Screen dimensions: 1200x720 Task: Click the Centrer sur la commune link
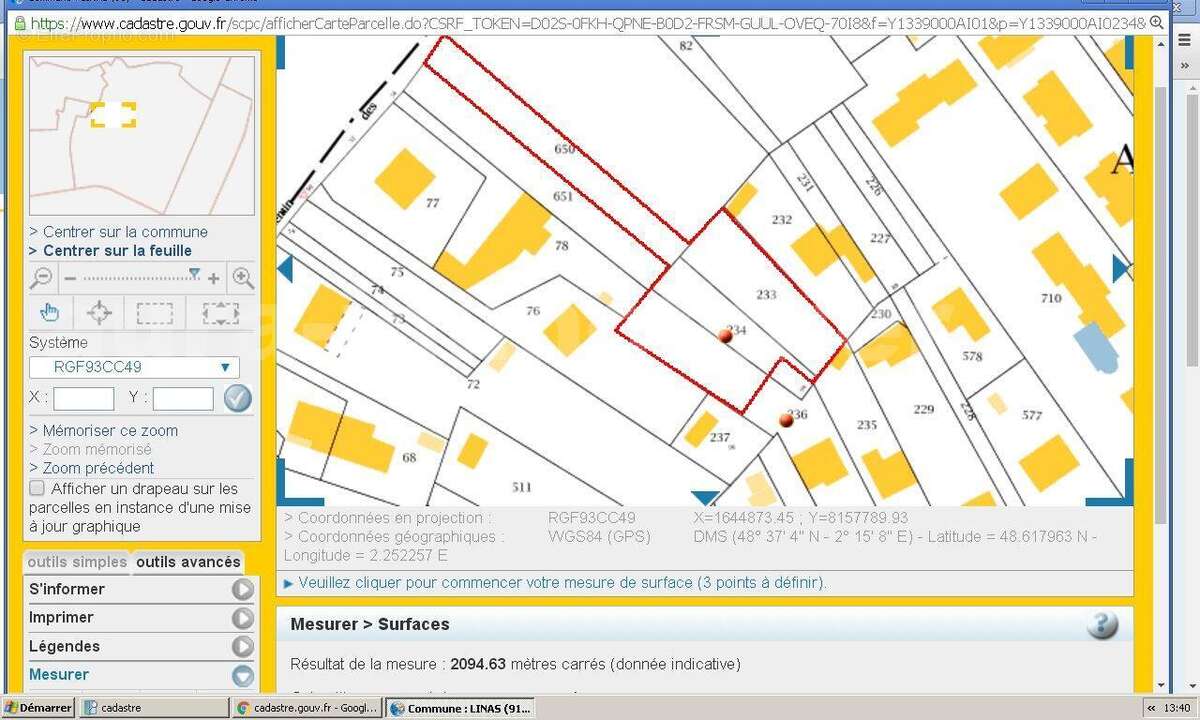125,232
